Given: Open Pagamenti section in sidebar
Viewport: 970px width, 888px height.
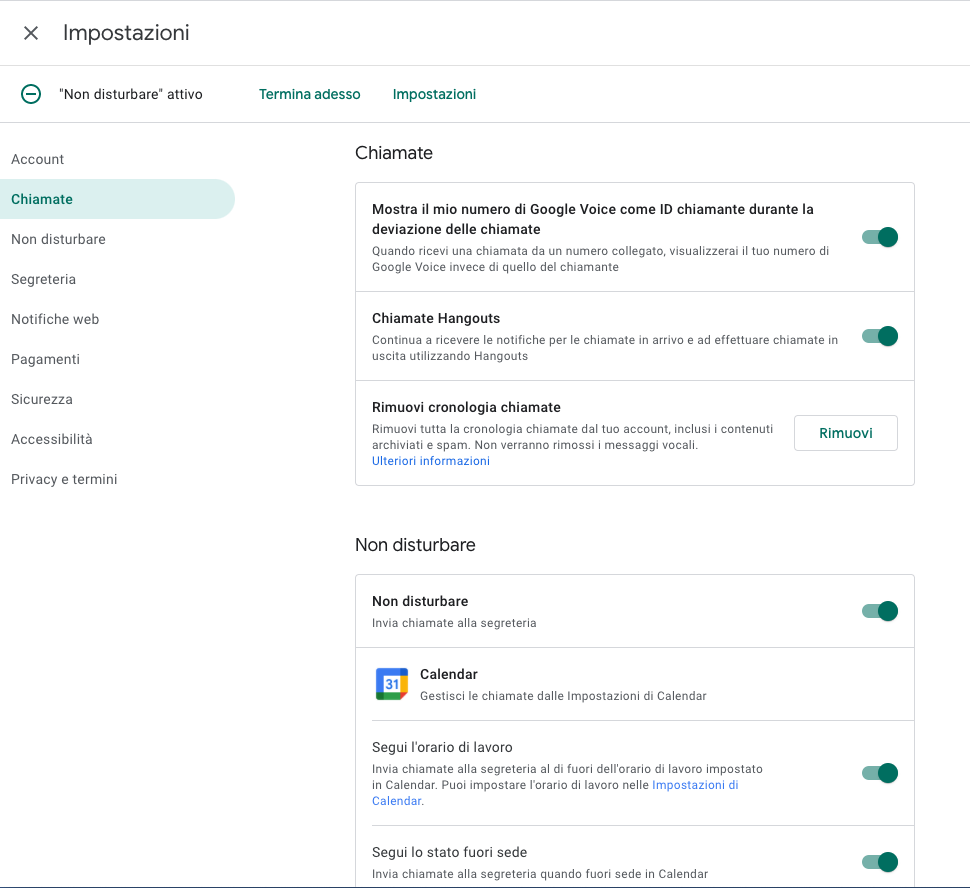Looking at the screenshot, I should point(45,359).
